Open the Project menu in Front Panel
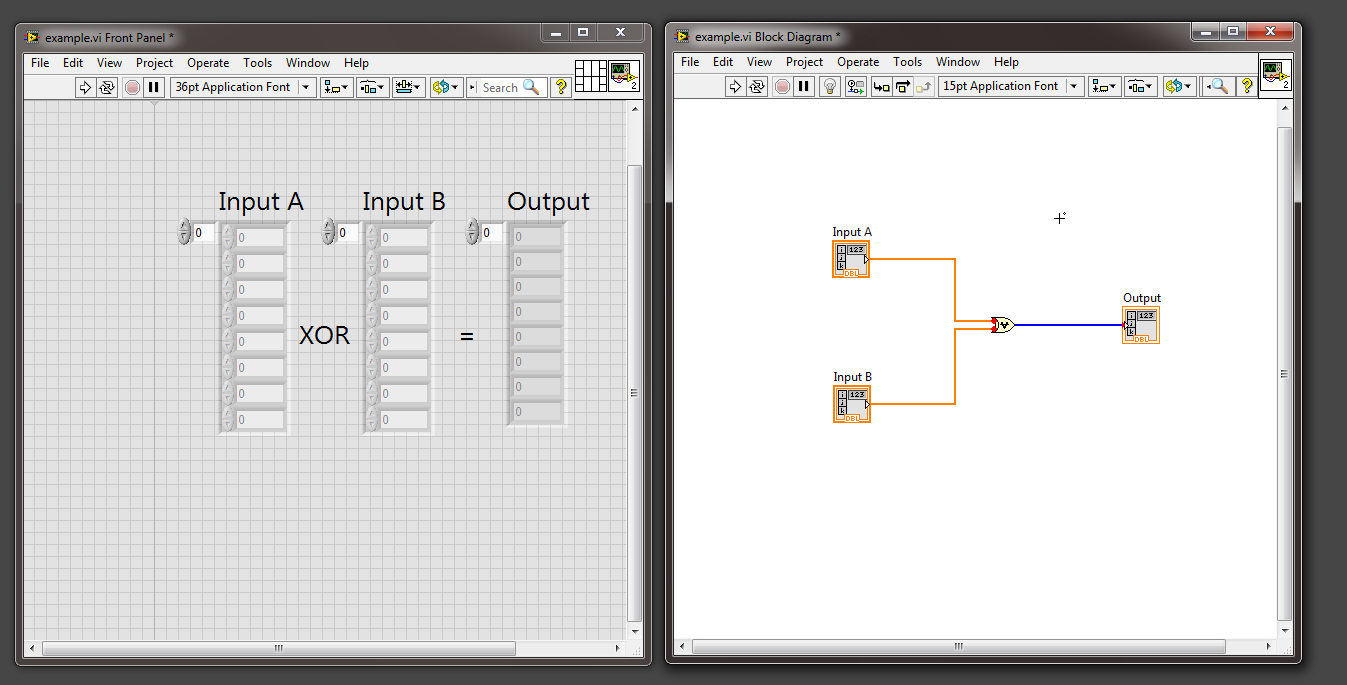Viewport: 1347px width, 685px height. click(154, 62)
